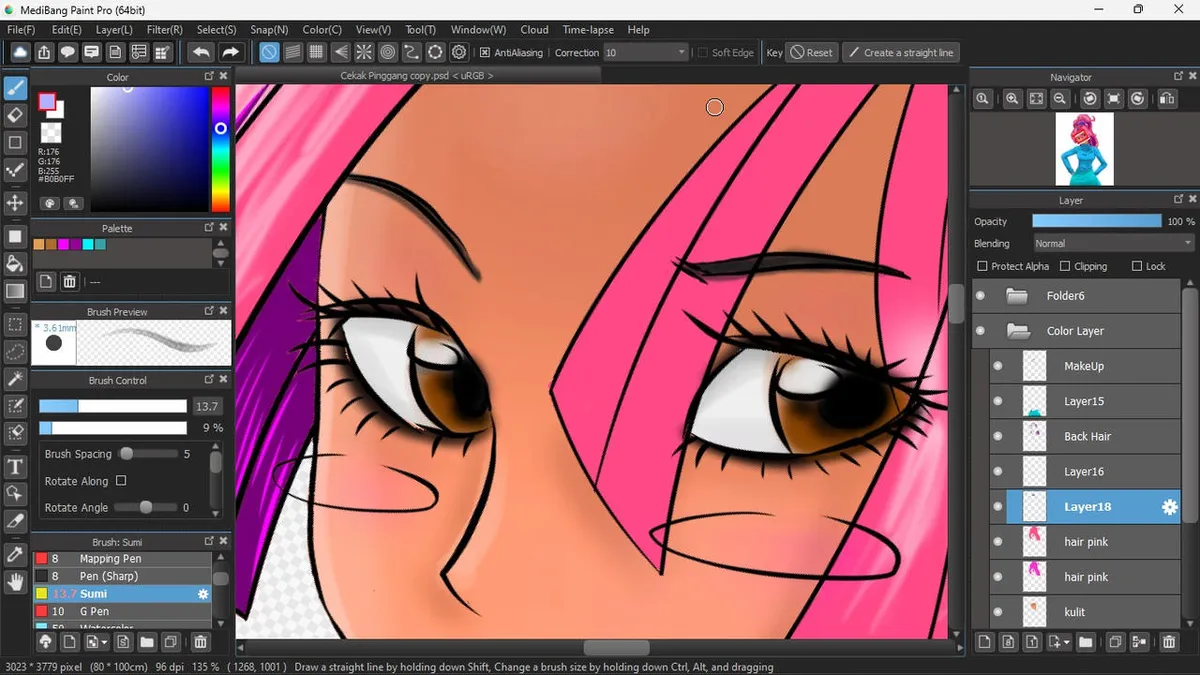
Task: Select the Text tool
Action: 15,467
